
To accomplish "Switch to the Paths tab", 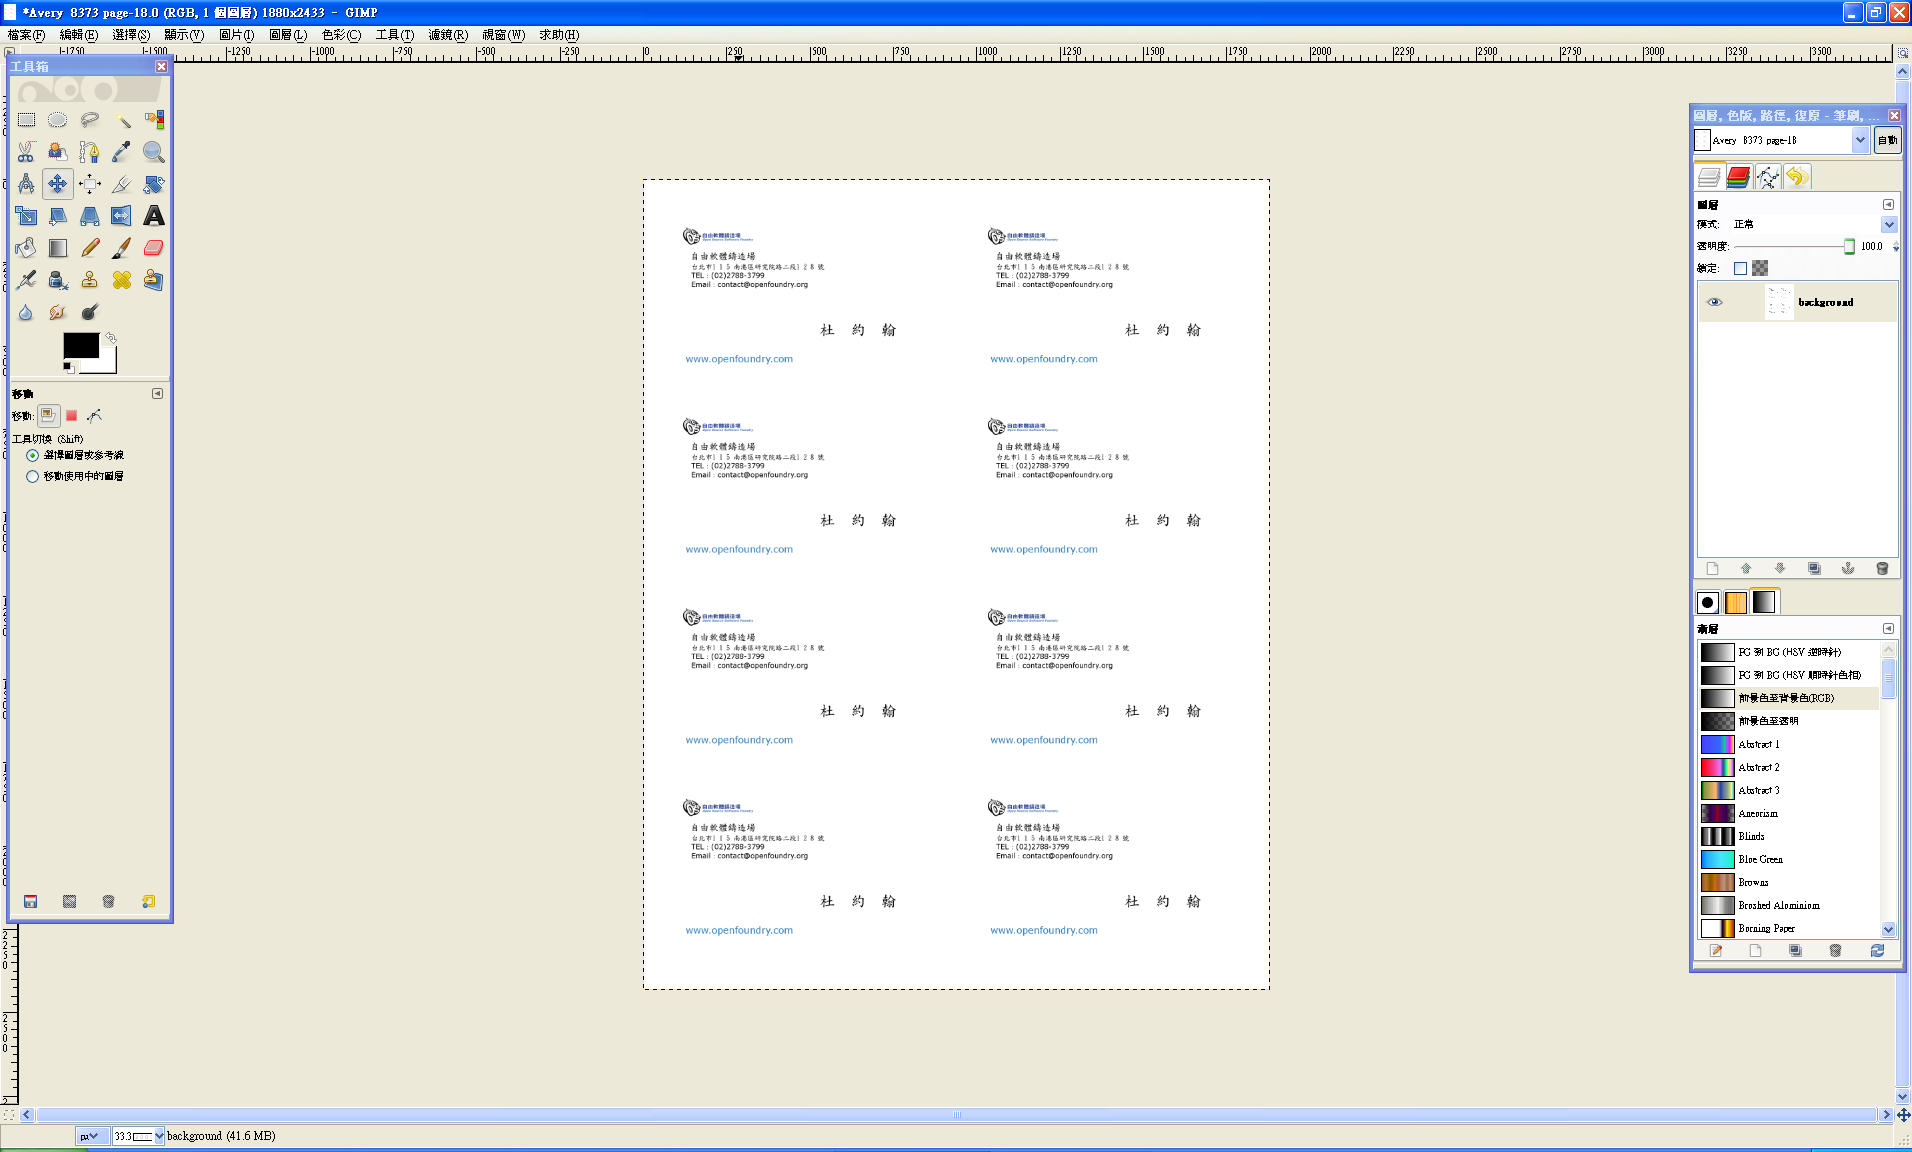I will pyautogui.click(x=1767, y=178).
